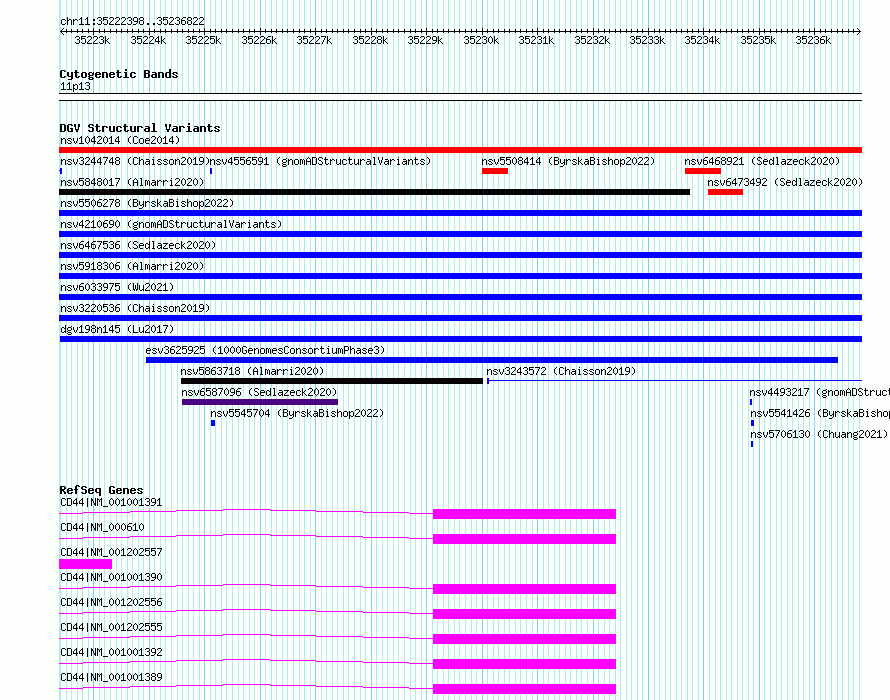Viewport: 890px width, 700px height.
Task: Click the blue nsv3220536 variant bar
Action: (460, 318)
